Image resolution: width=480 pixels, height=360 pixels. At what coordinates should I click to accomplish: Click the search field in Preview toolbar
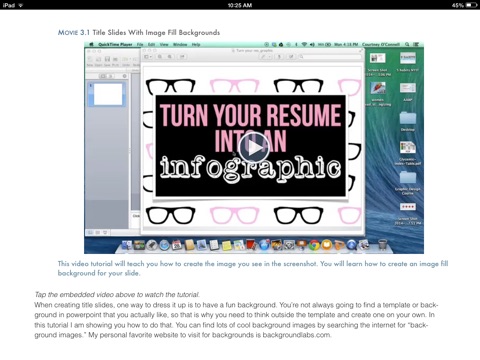coord(330,57)
